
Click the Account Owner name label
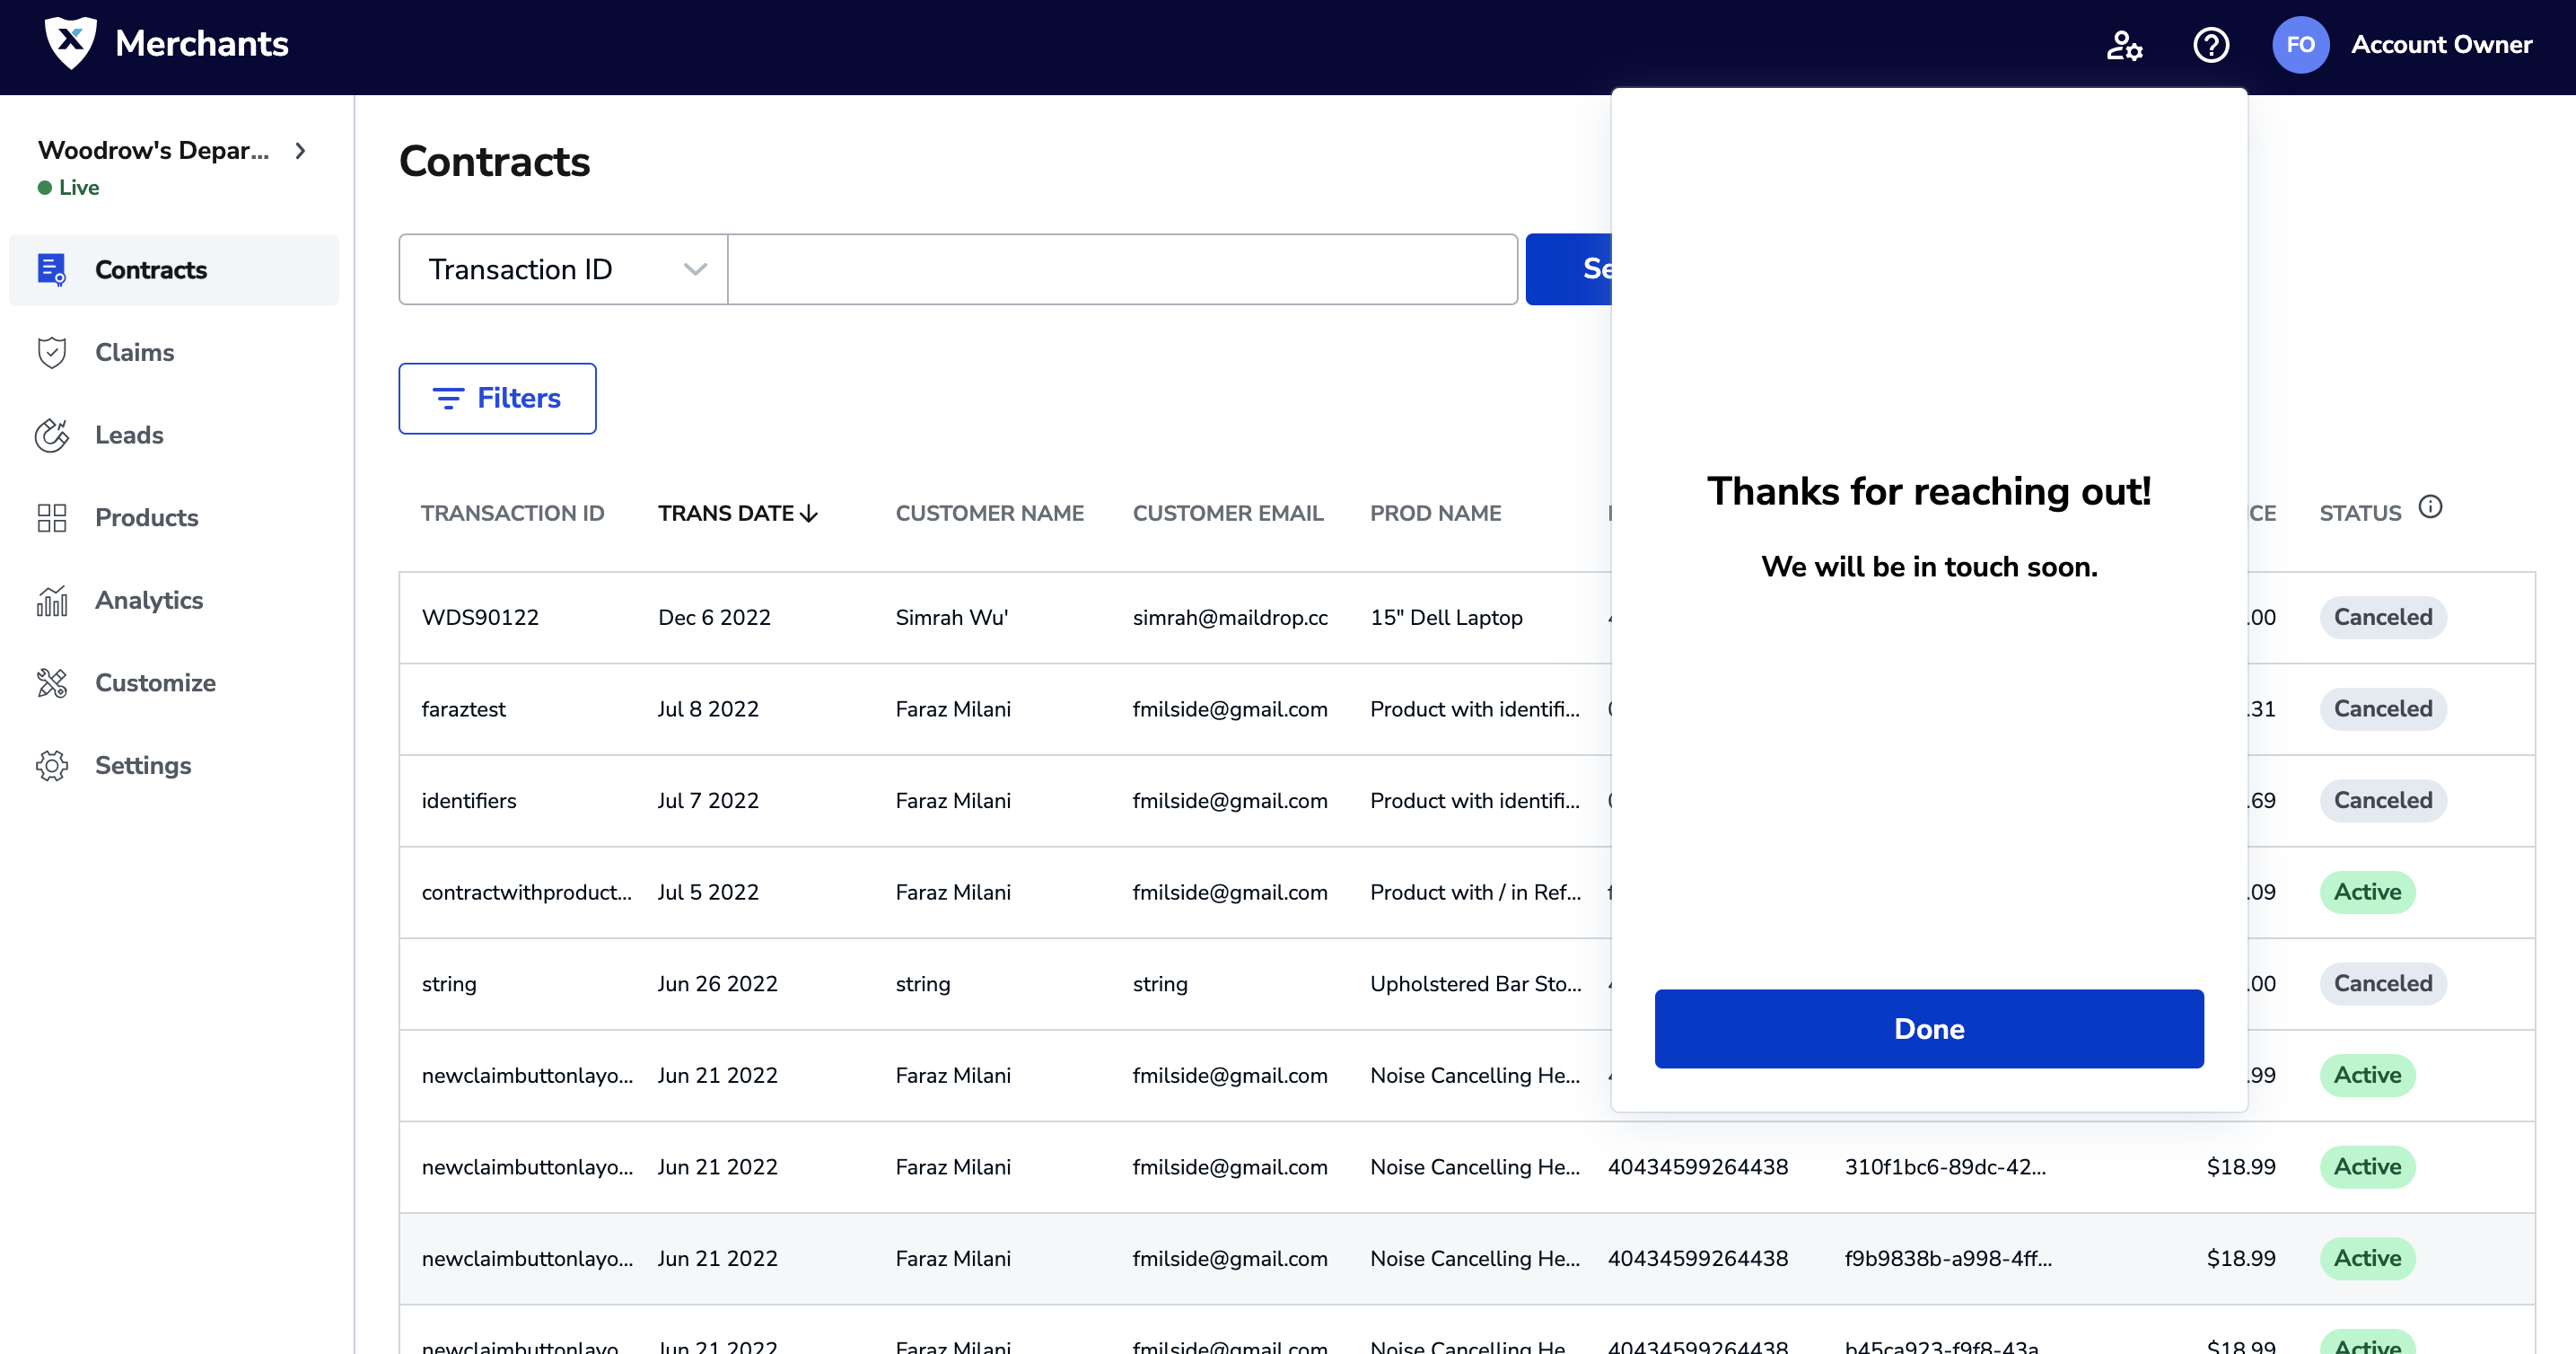tap(2441, 45)
